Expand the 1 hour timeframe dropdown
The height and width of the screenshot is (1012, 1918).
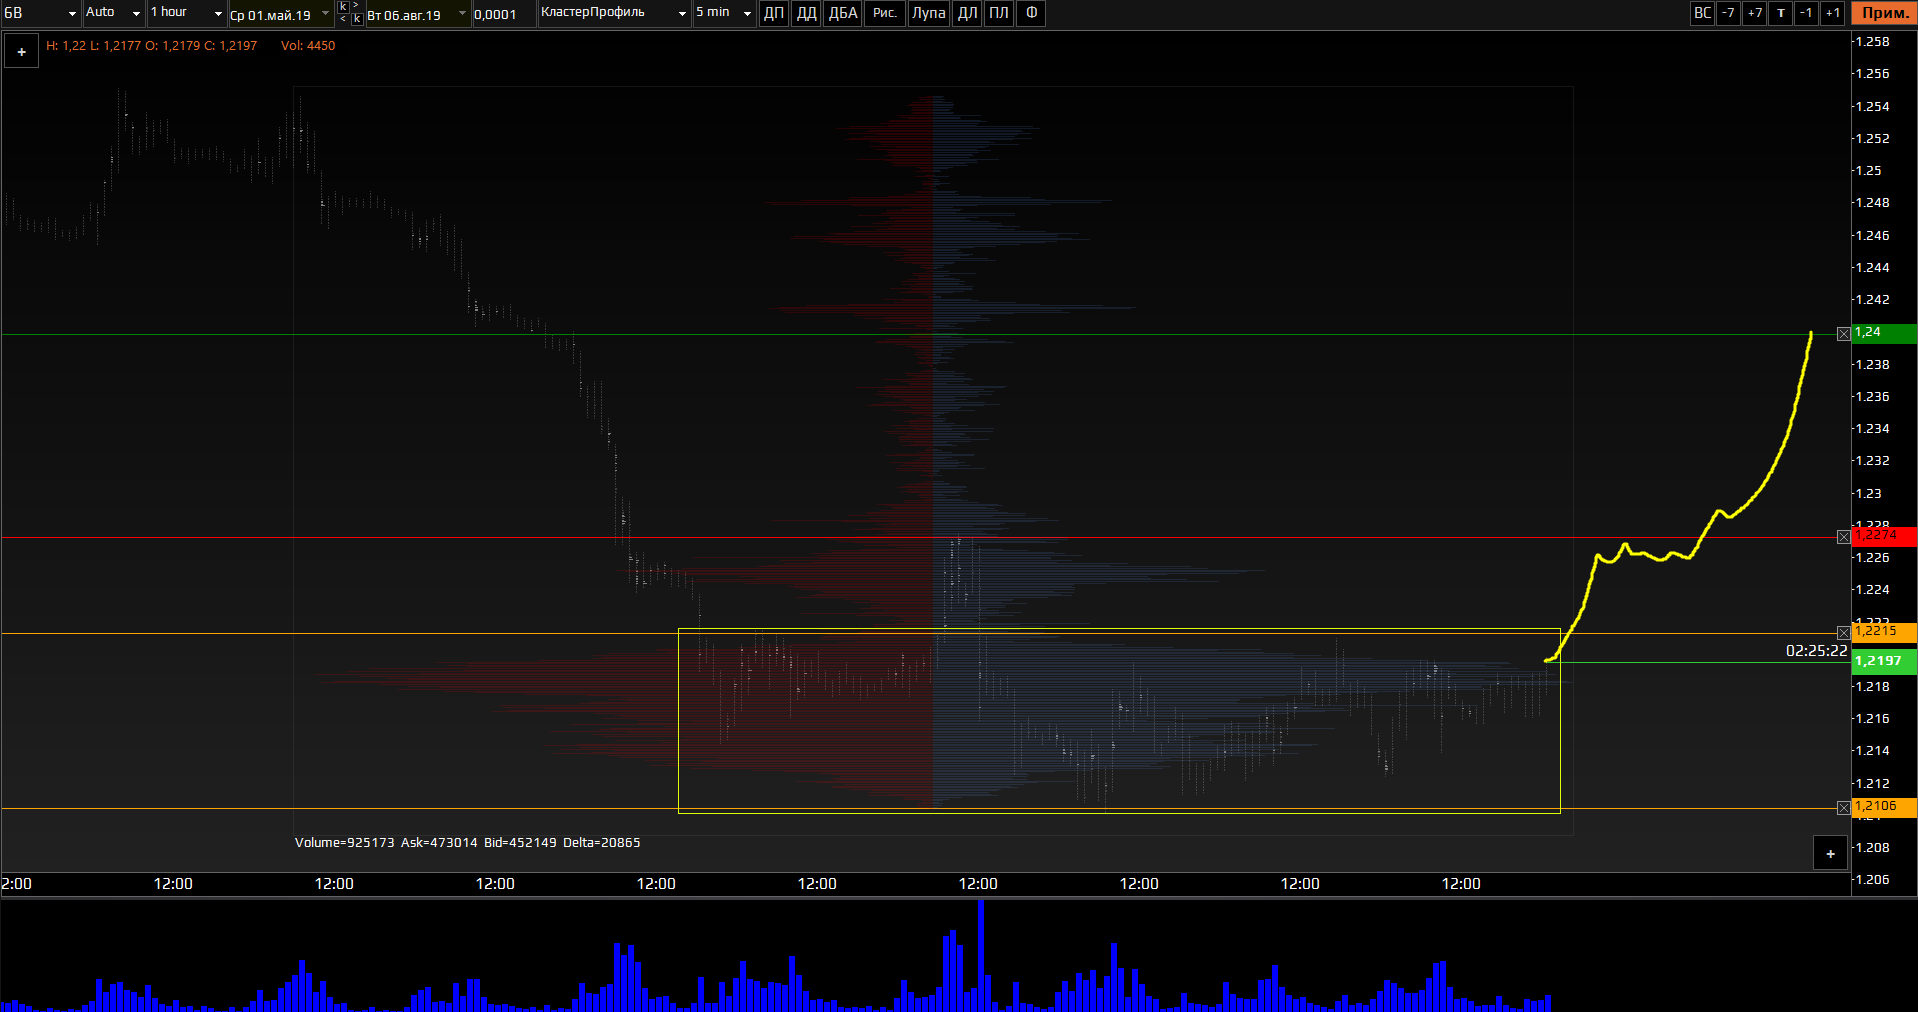[186, 13]
